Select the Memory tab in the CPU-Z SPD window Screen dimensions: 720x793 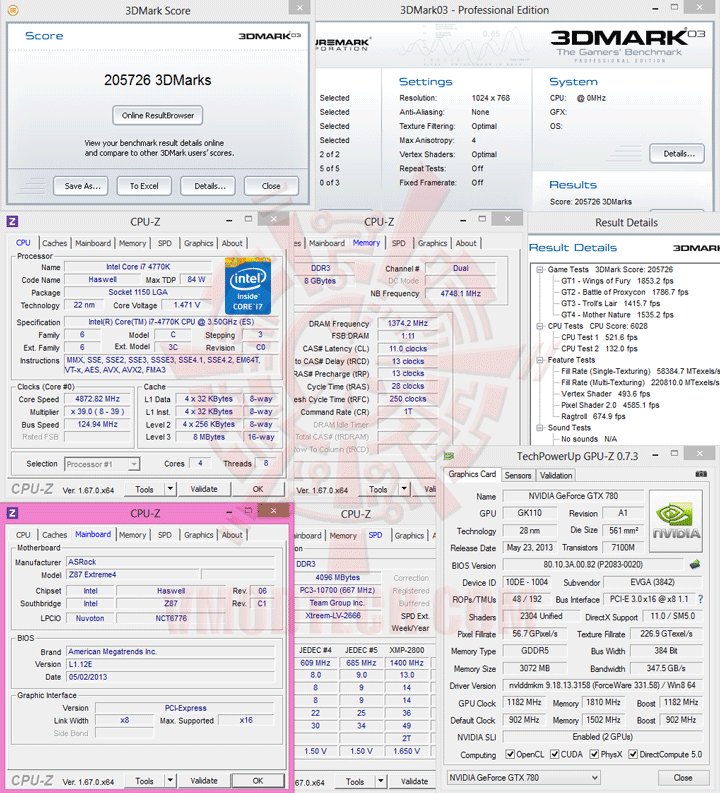click(x=343, y=536)
